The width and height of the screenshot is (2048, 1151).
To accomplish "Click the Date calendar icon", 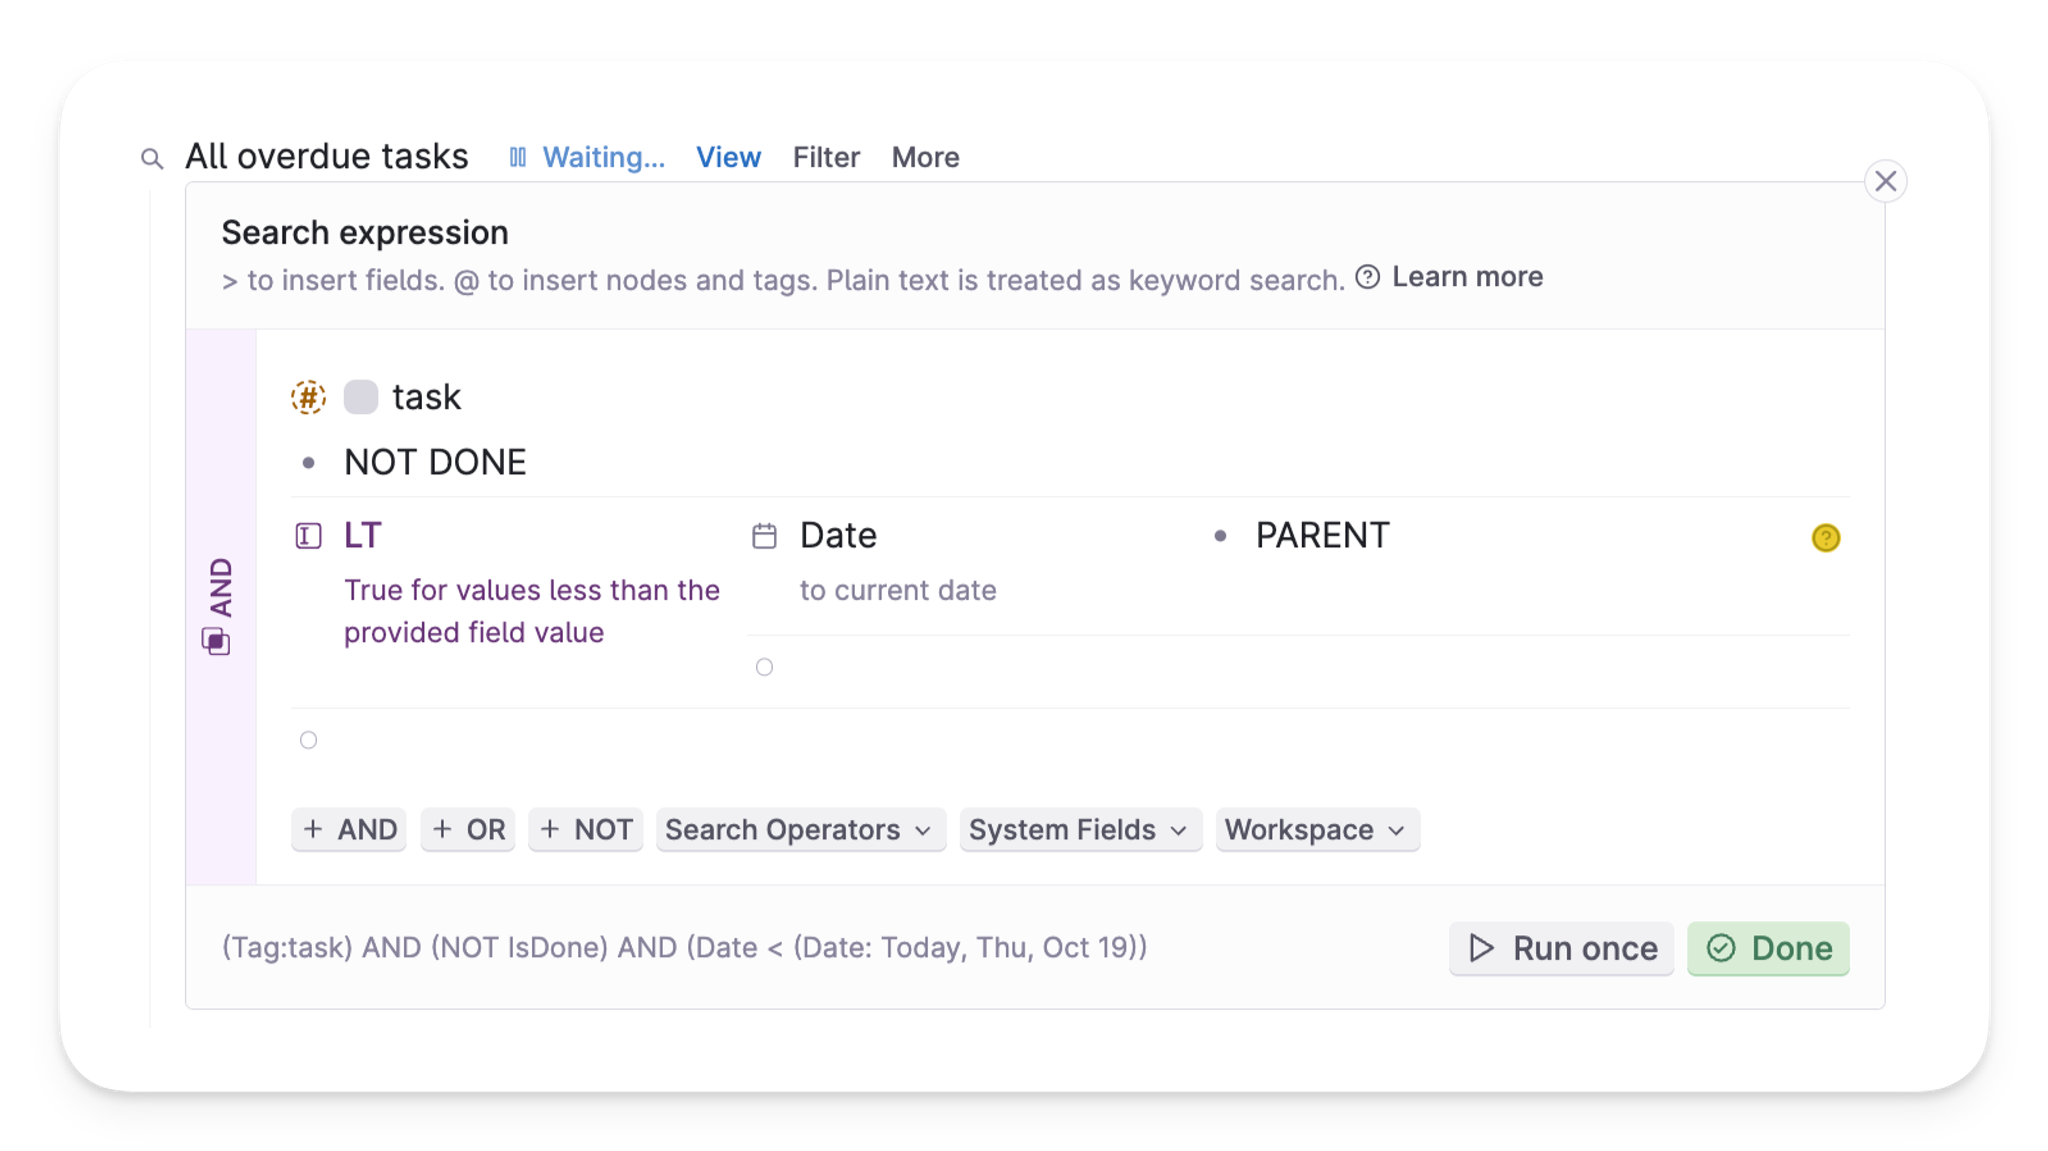I will (x=764, y=536).
